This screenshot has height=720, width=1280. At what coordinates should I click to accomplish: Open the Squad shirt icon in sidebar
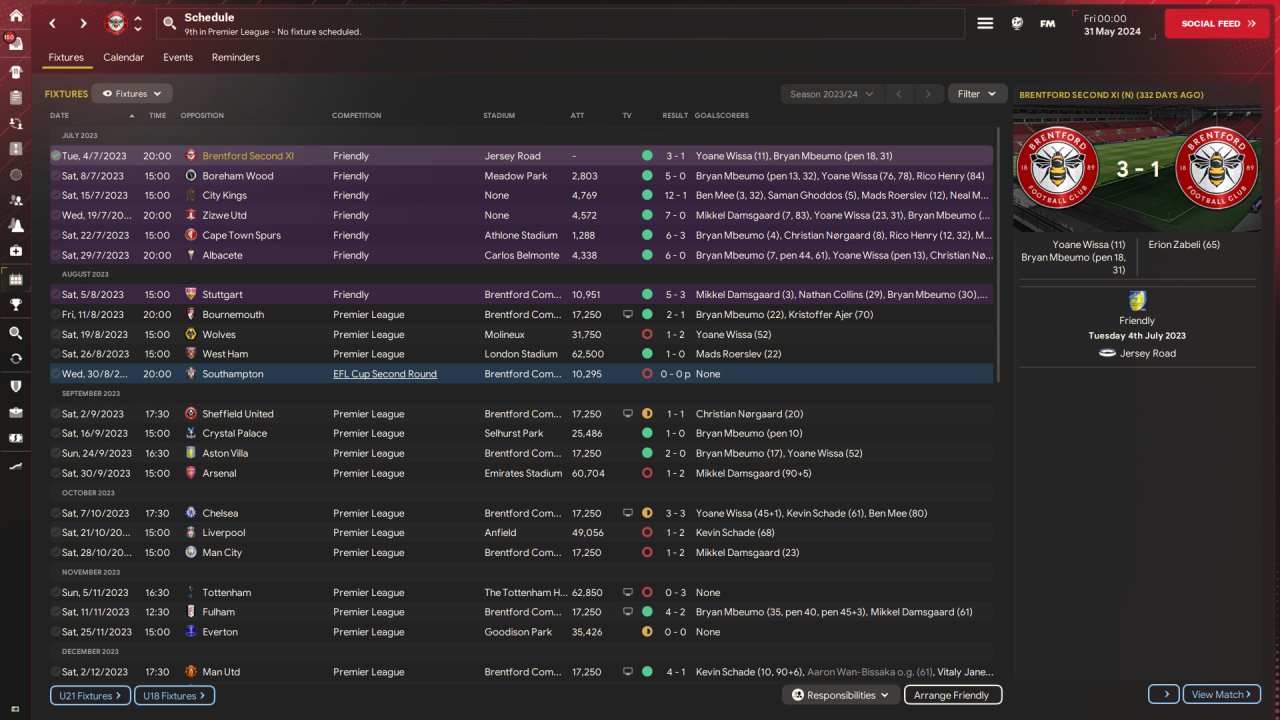tap(15, 72)
